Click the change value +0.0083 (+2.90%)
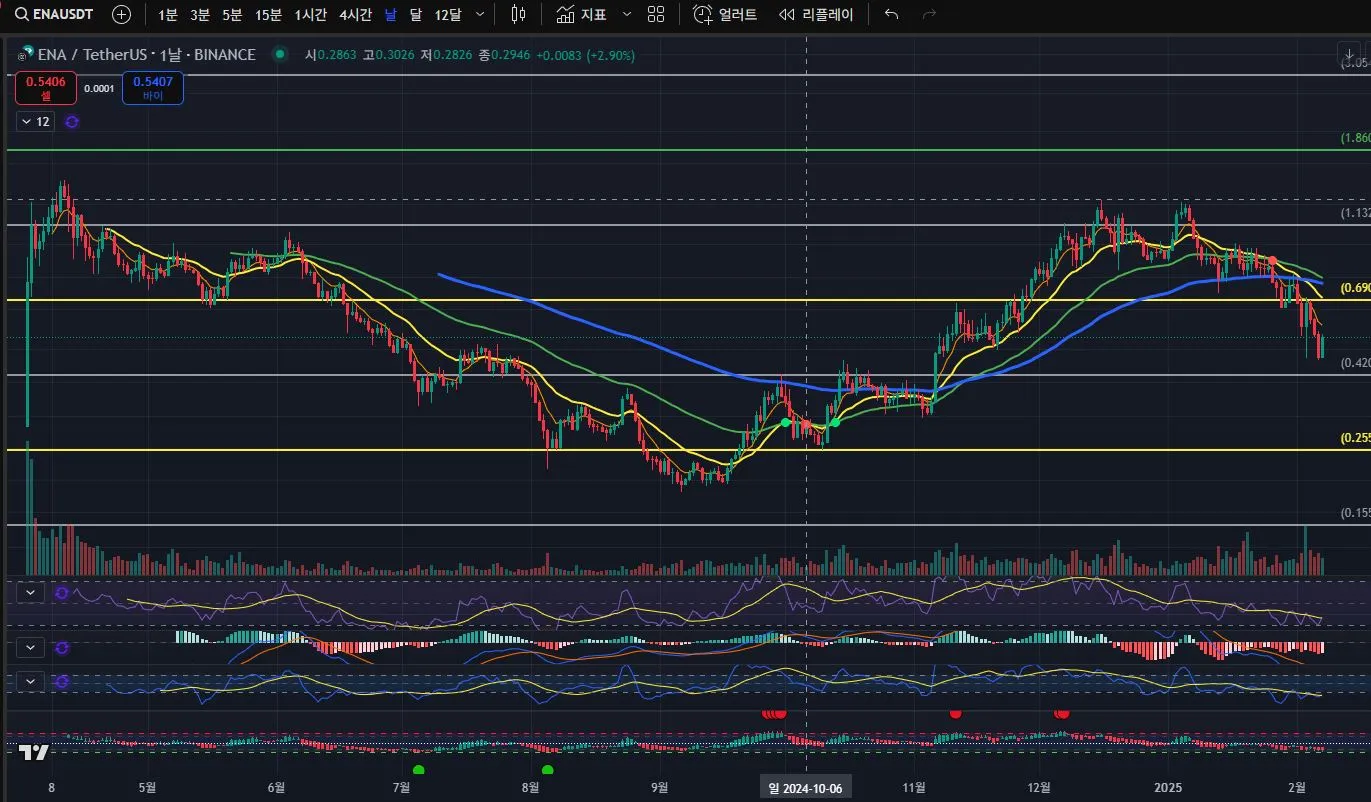The image size is (1371, 802). (x=586, y=55)
